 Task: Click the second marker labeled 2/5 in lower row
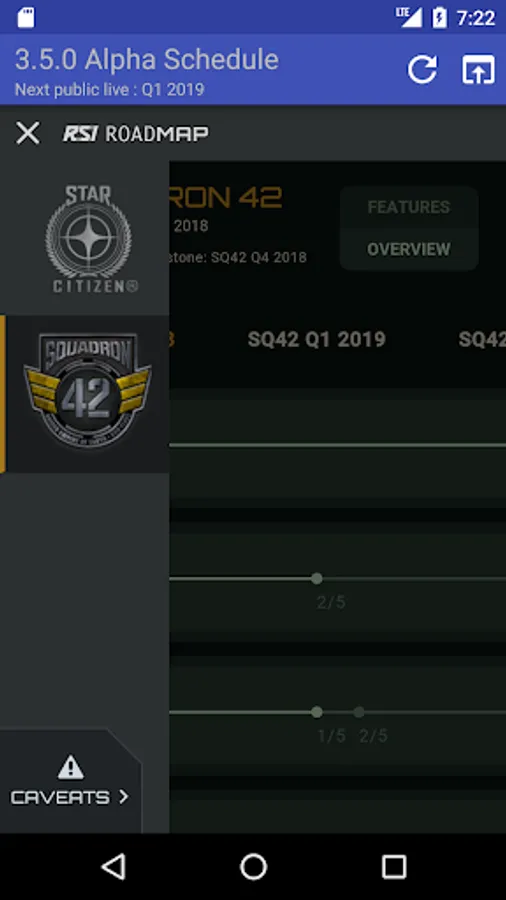(x=359, y=712)
